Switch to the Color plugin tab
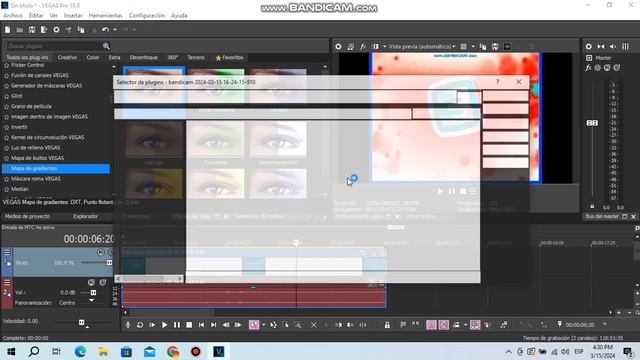This screenshot has height=360, width=640. coord(93,58)
